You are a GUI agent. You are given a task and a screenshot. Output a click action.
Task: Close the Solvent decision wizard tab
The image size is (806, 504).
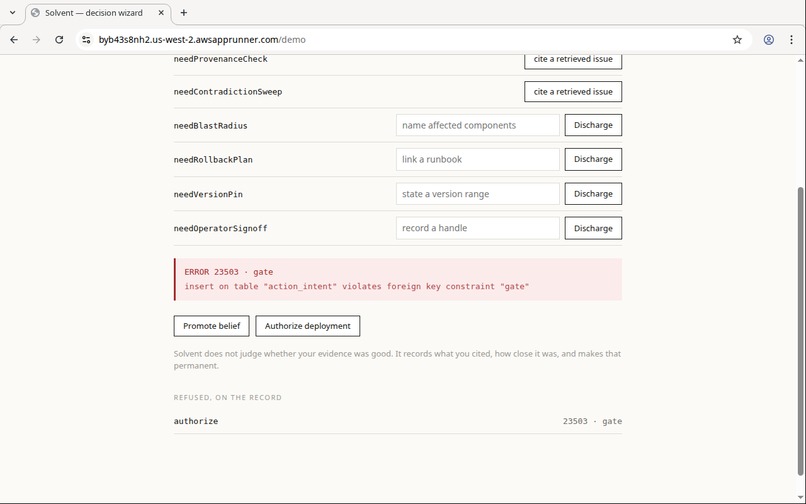[161, 13]
